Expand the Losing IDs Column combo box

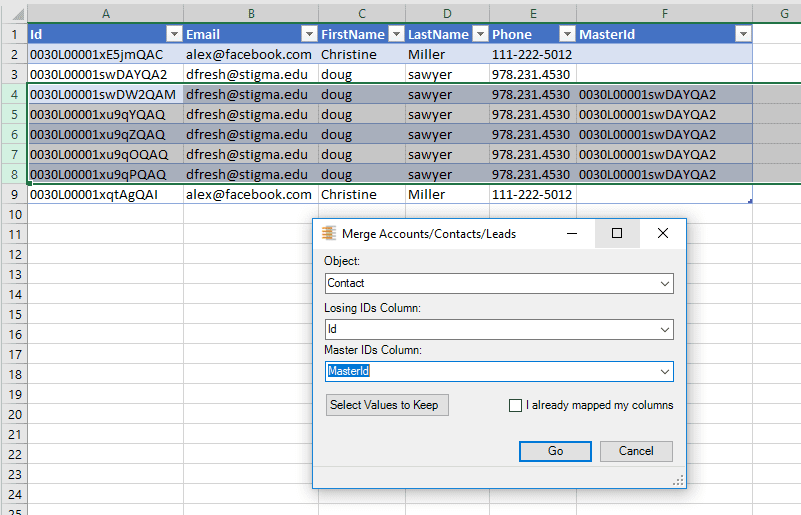665,330
